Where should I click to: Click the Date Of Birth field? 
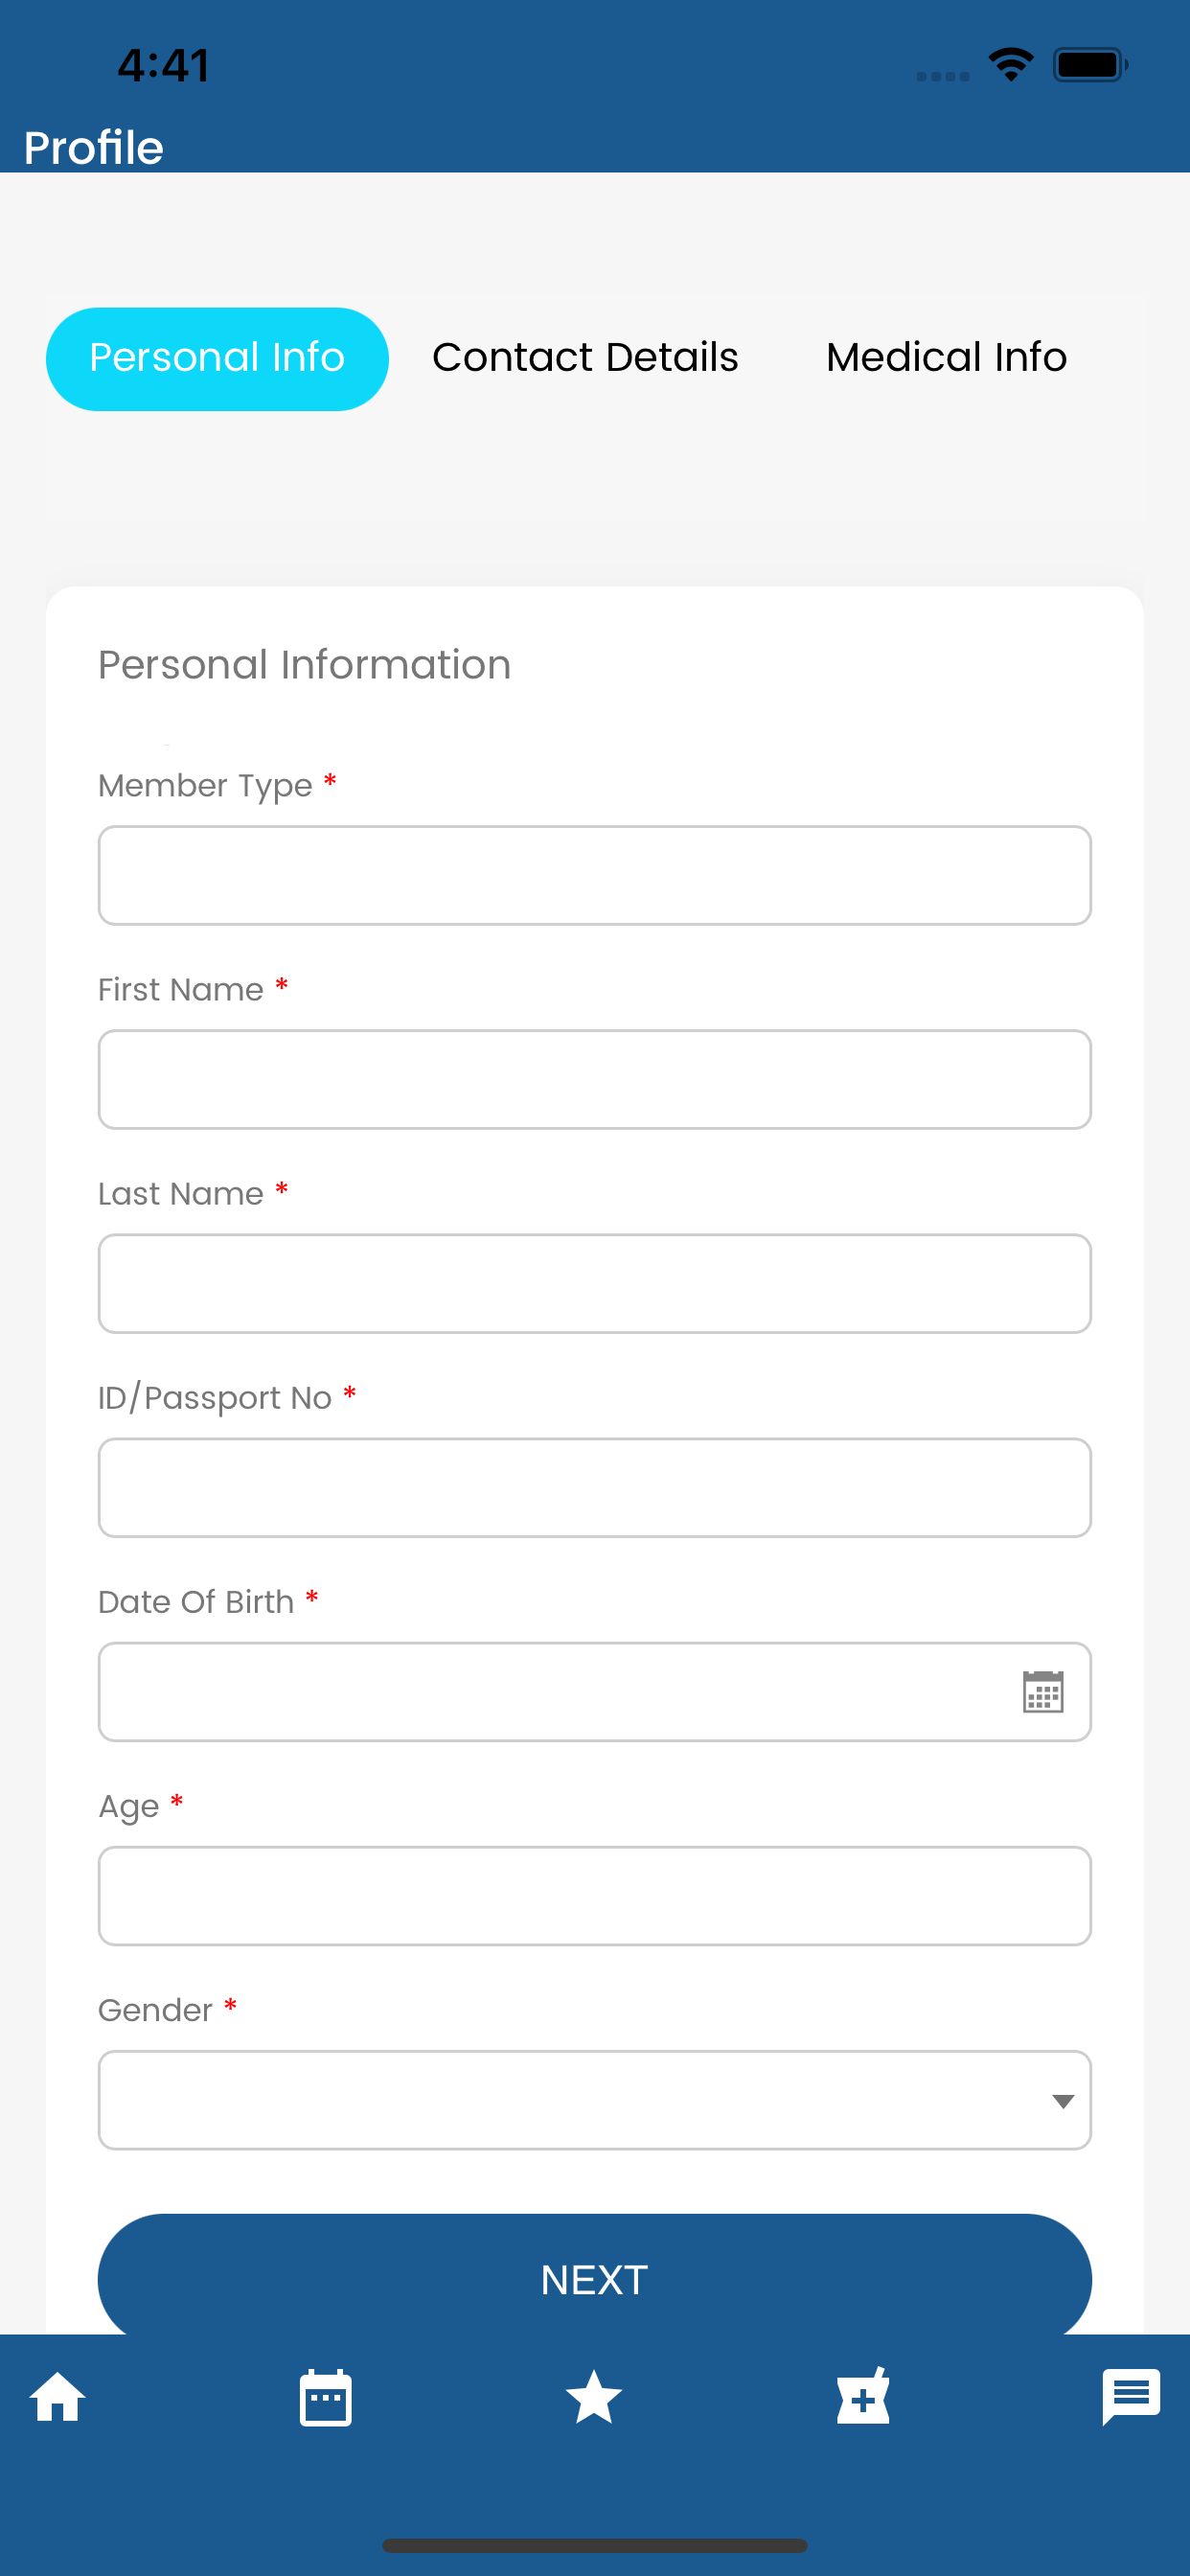[594, 1692]
